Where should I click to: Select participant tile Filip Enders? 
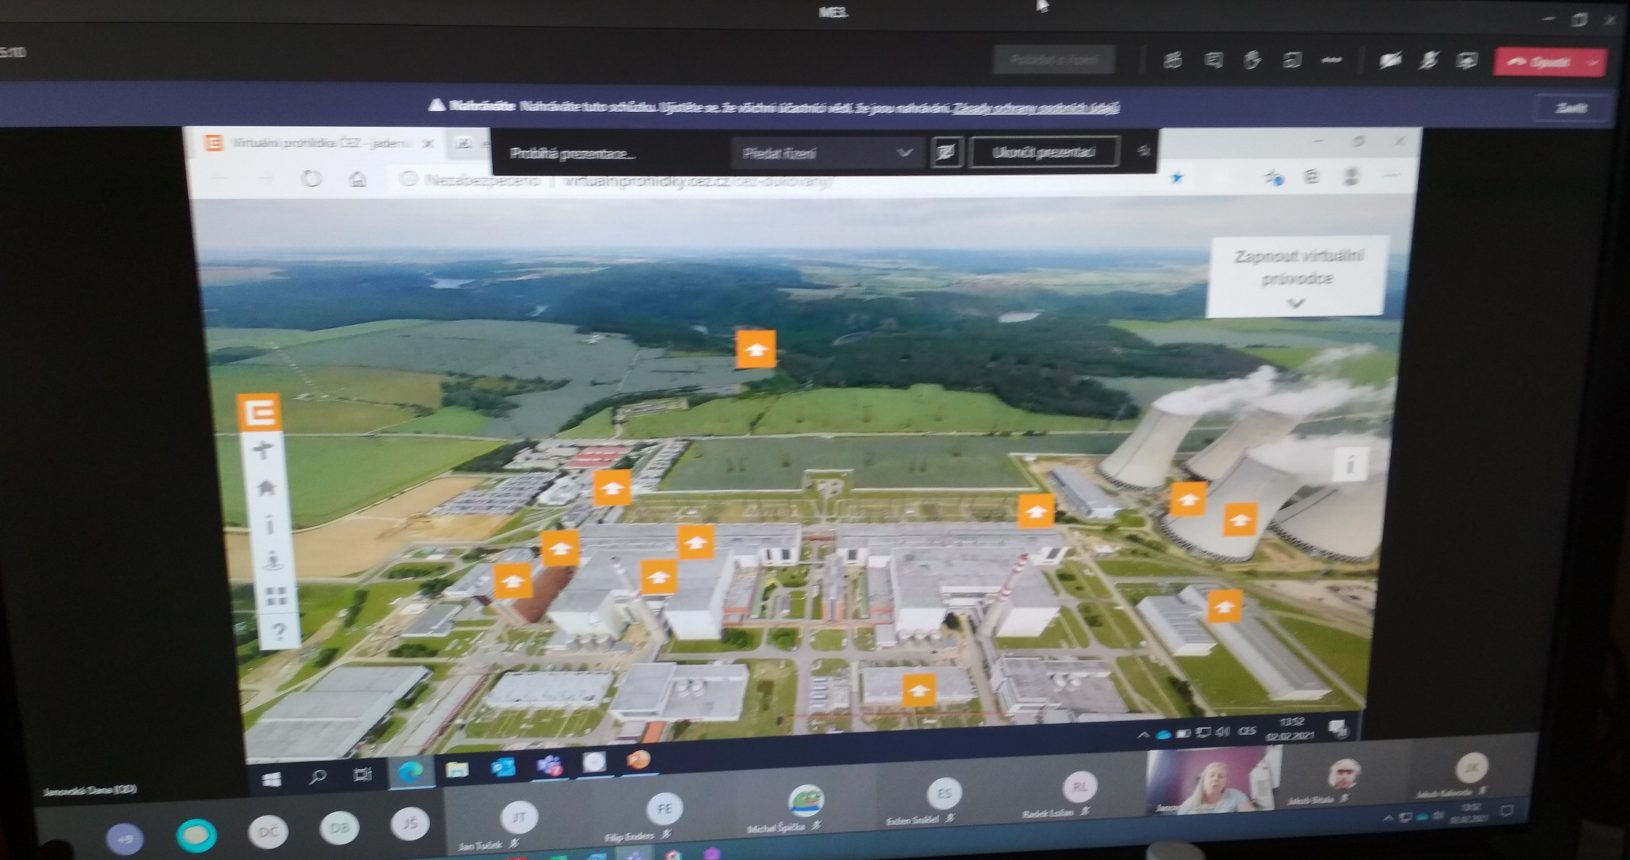coord(663,815)
